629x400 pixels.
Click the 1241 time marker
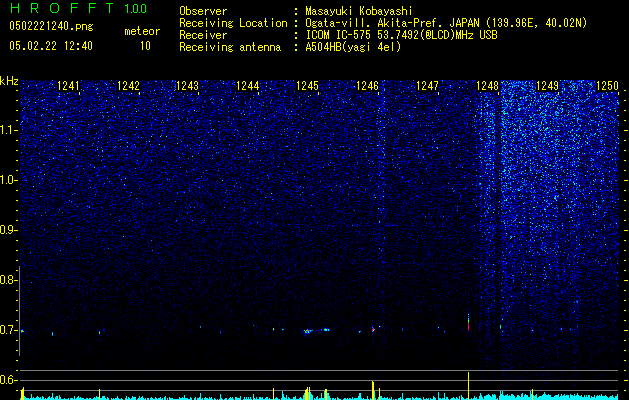click(x=68, y=86)
